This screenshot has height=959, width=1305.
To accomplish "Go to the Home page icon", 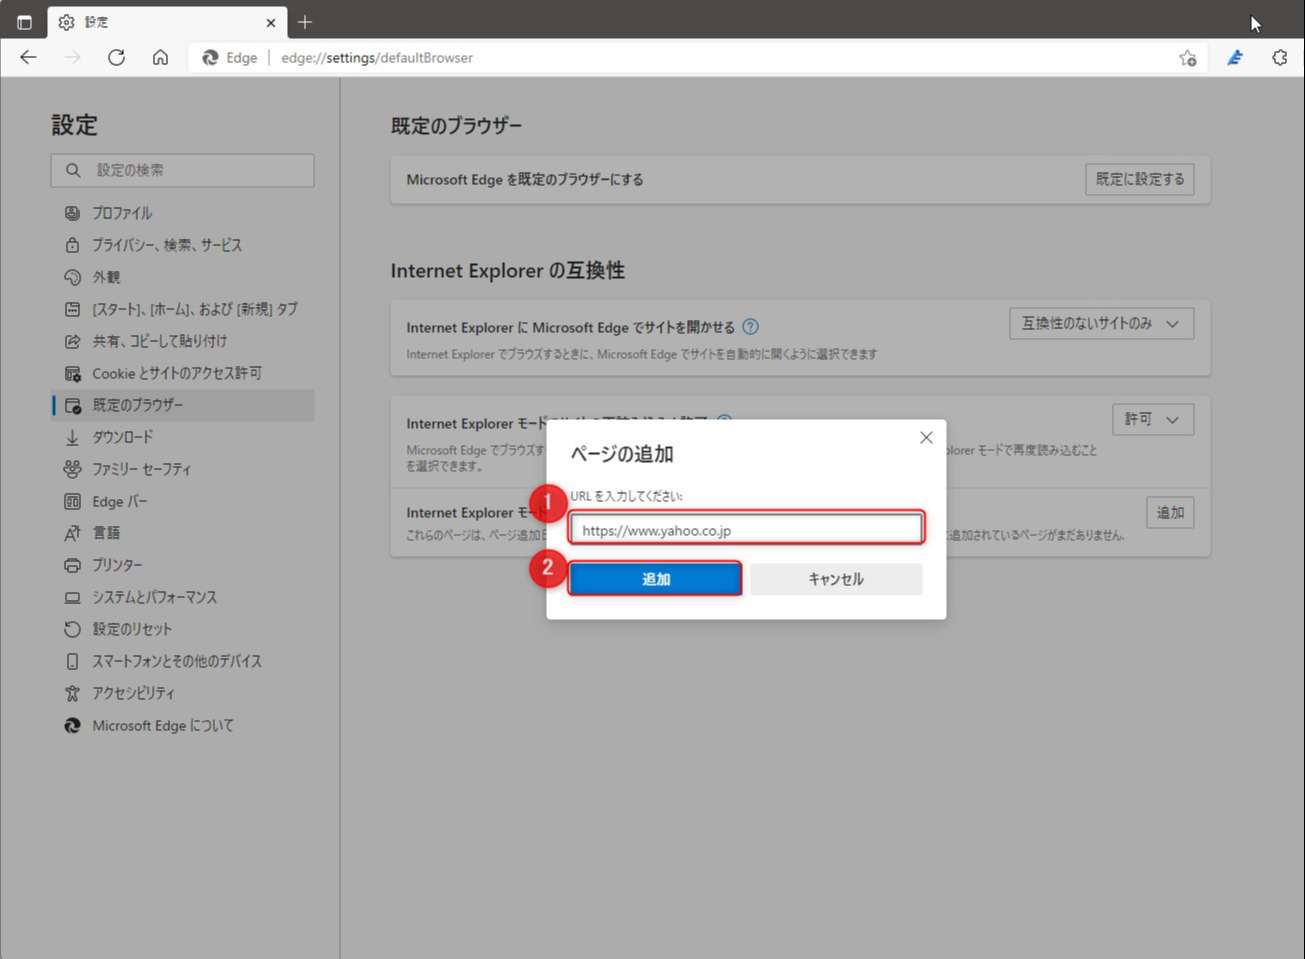I will (160, 57).
